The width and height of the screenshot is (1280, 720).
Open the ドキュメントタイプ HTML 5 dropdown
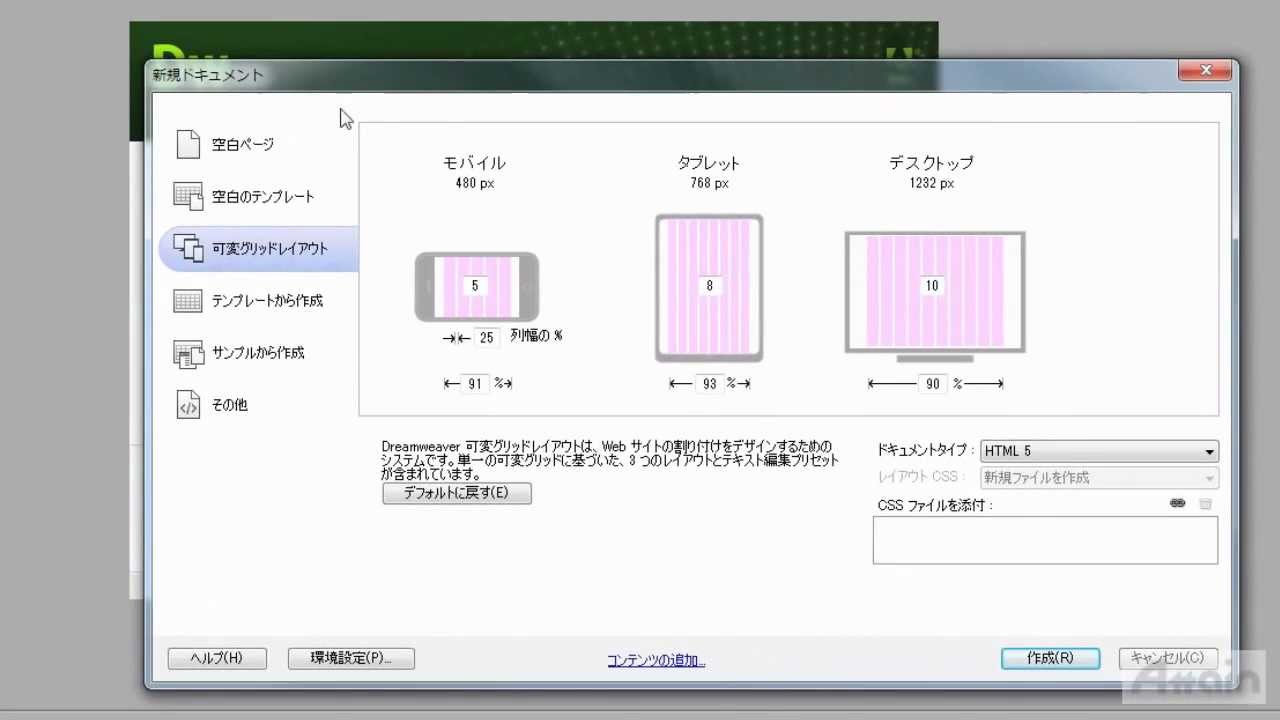click(x=1099, y=451)
